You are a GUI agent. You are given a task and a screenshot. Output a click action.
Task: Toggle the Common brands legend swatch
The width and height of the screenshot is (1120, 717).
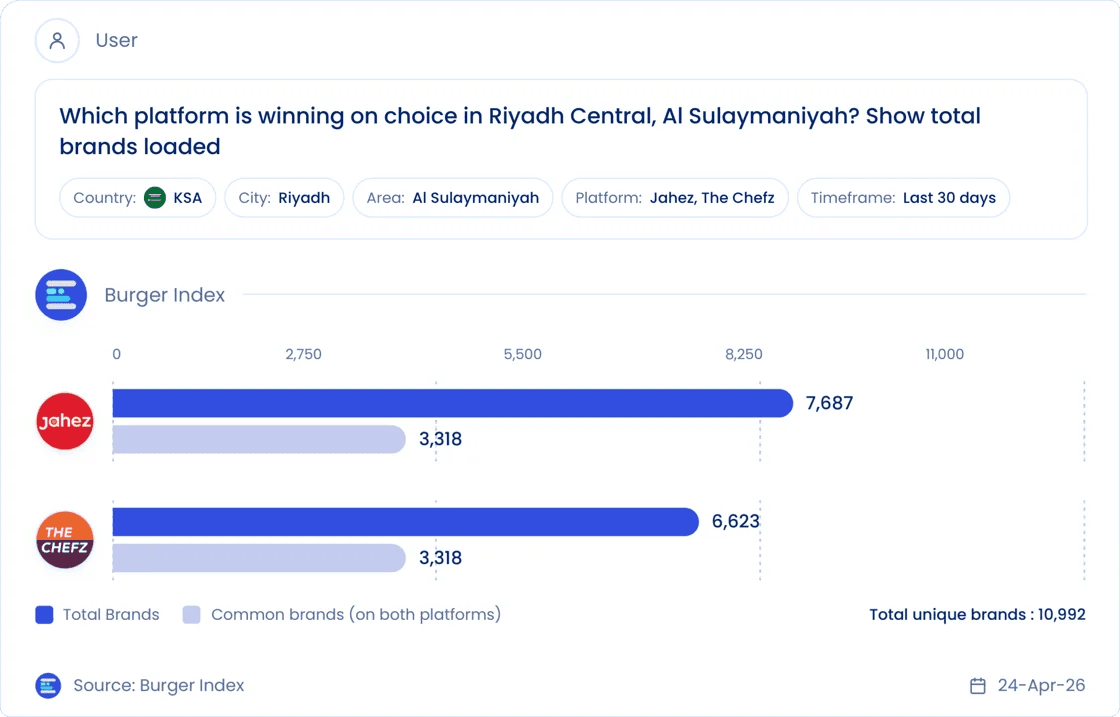pos(191,615)
